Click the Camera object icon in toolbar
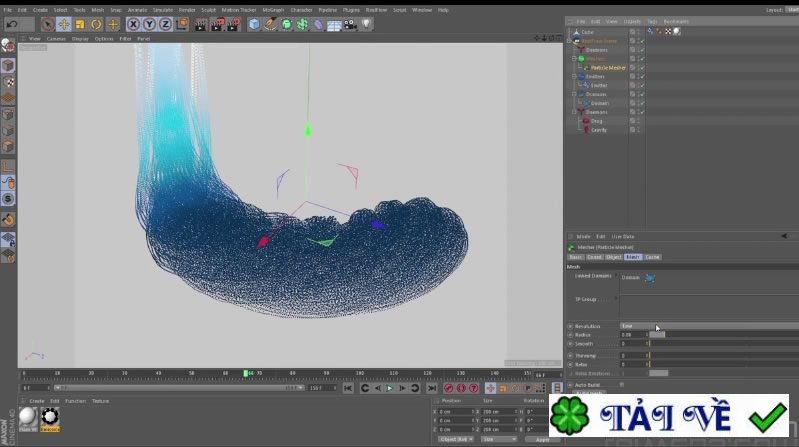The height and width of the screenshot is (447, 799). click(351, 24)
